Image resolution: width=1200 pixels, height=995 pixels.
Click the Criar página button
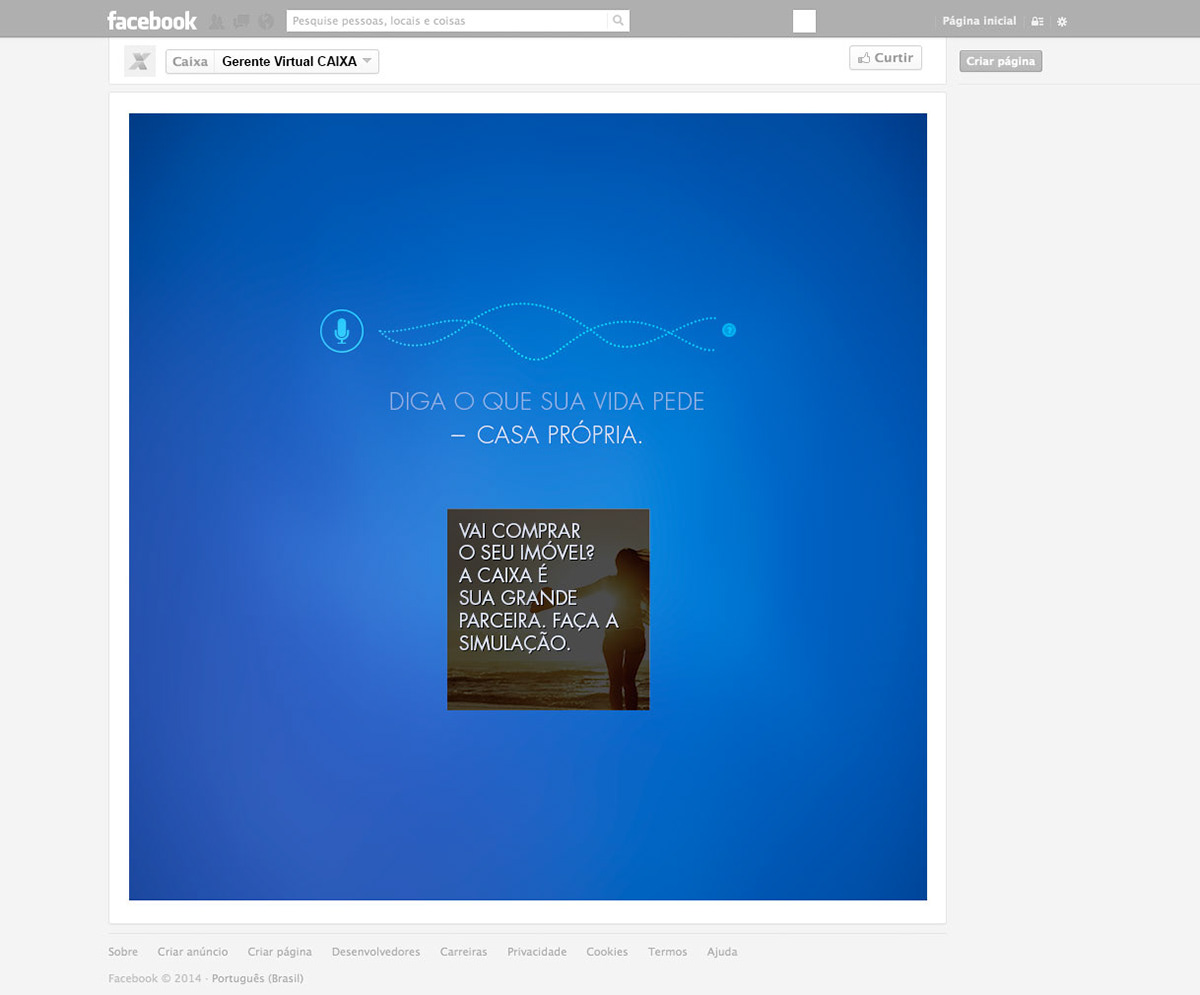[x=1001, y=61]
